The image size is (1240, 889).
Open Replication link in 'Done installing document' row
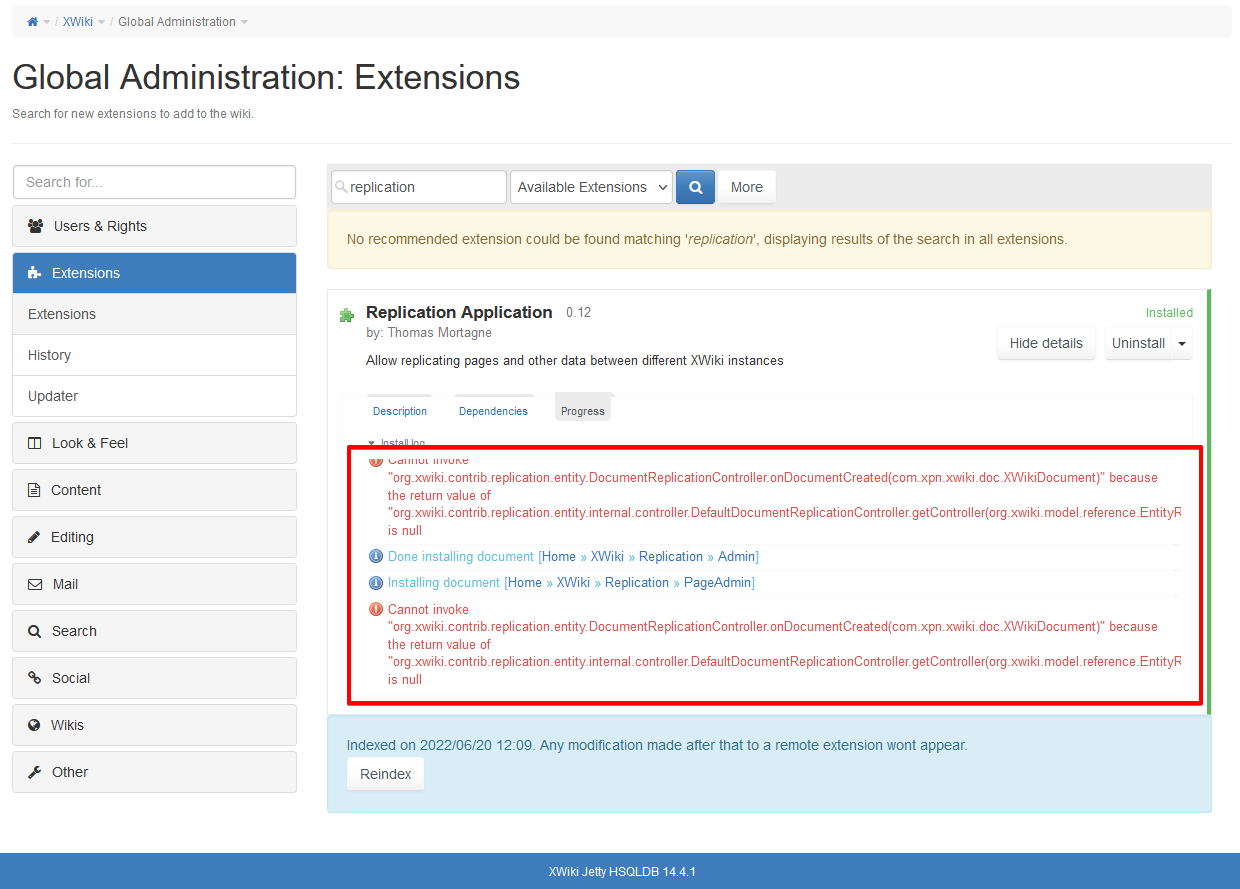coord(671,556)
